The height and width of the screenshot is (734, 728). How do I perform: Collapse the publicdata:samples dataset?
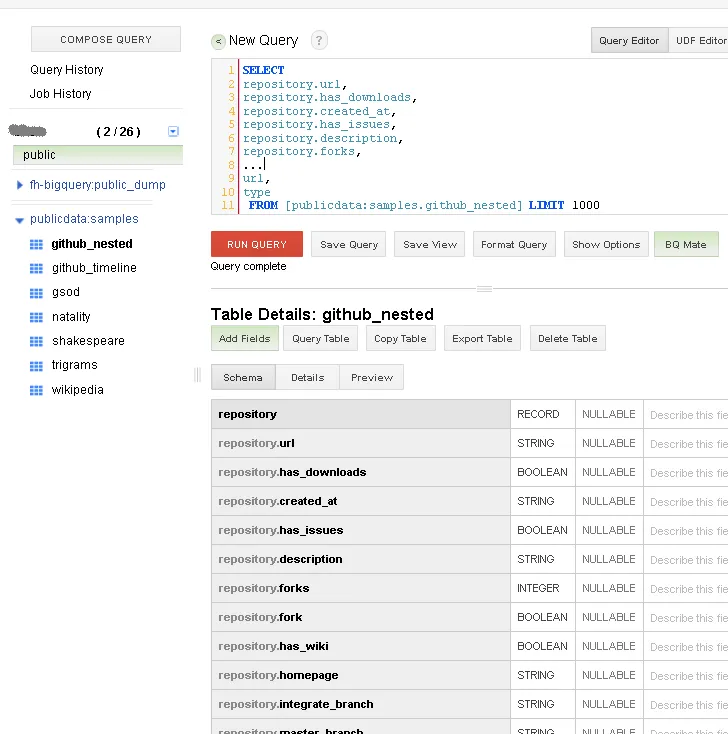(x=20, y=220)
